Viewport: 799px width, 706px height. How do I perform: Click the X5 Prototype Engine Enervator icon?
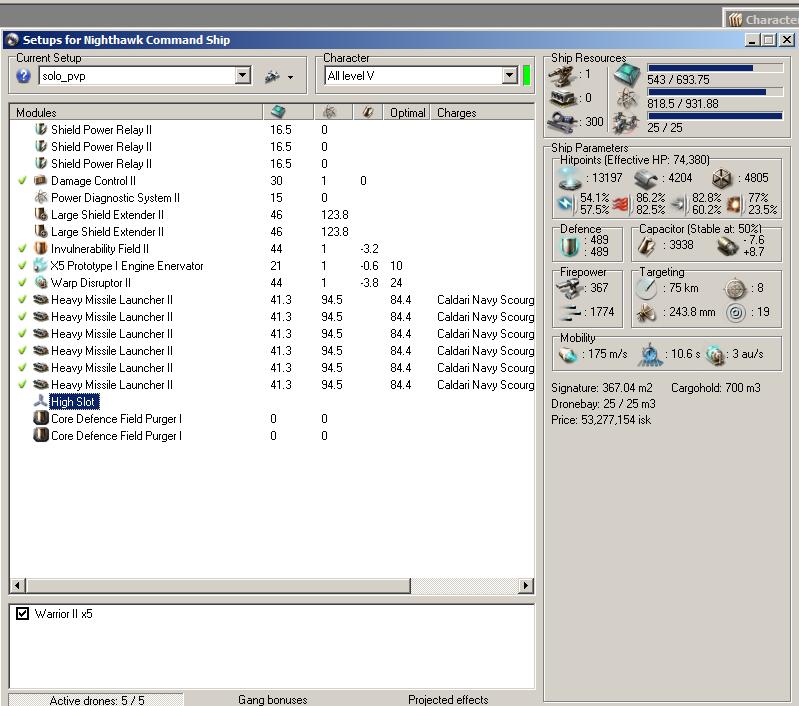[x=40, y=266]
